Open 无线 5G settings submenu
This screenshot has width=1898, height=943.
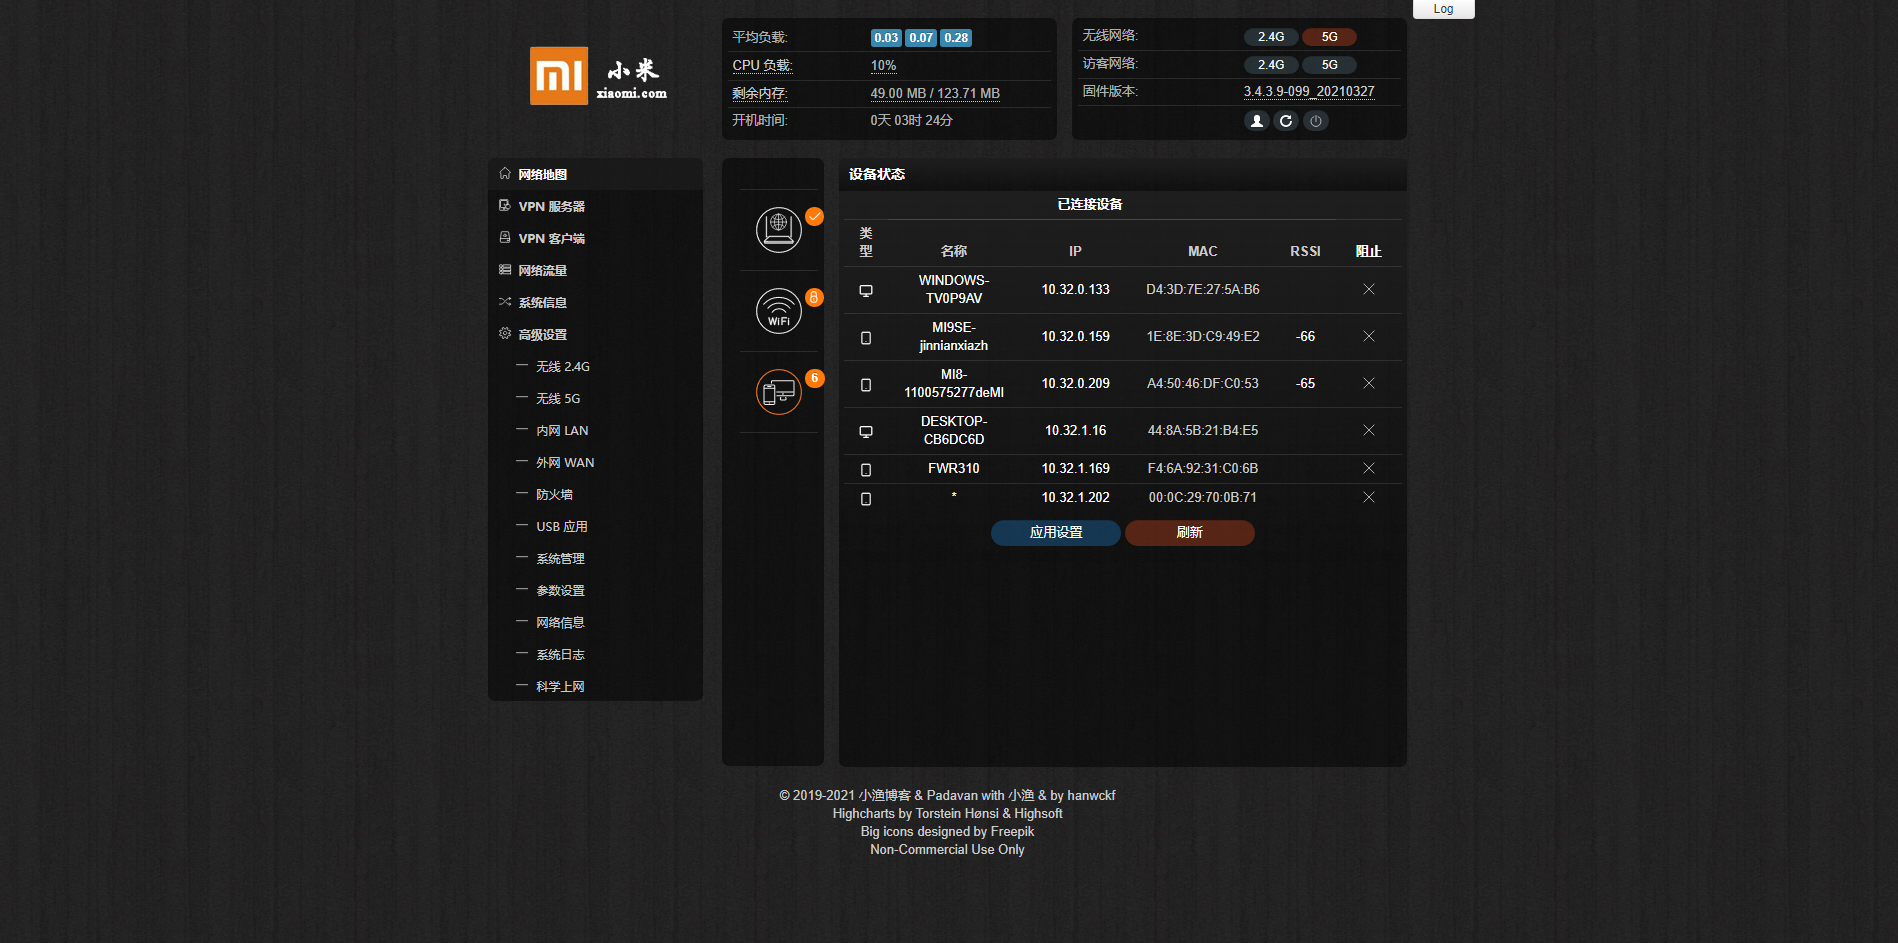(558, 399)
